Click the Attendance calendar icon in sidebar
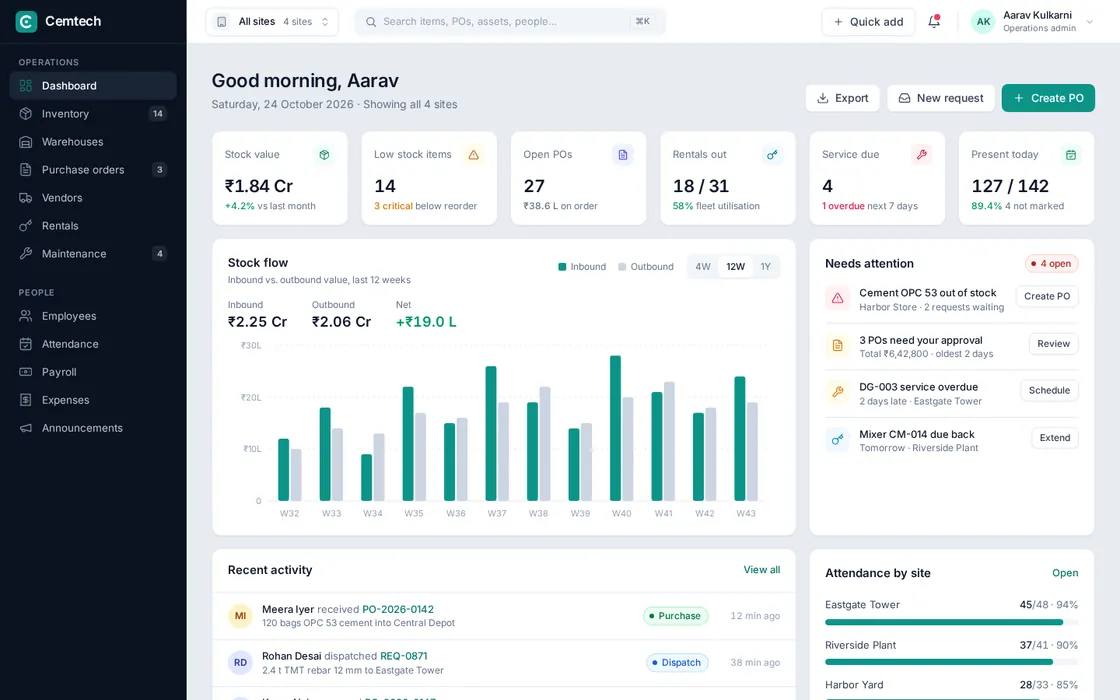This screenshot has height=700, width=1120. pyautogui.click(x=26, y=344)
